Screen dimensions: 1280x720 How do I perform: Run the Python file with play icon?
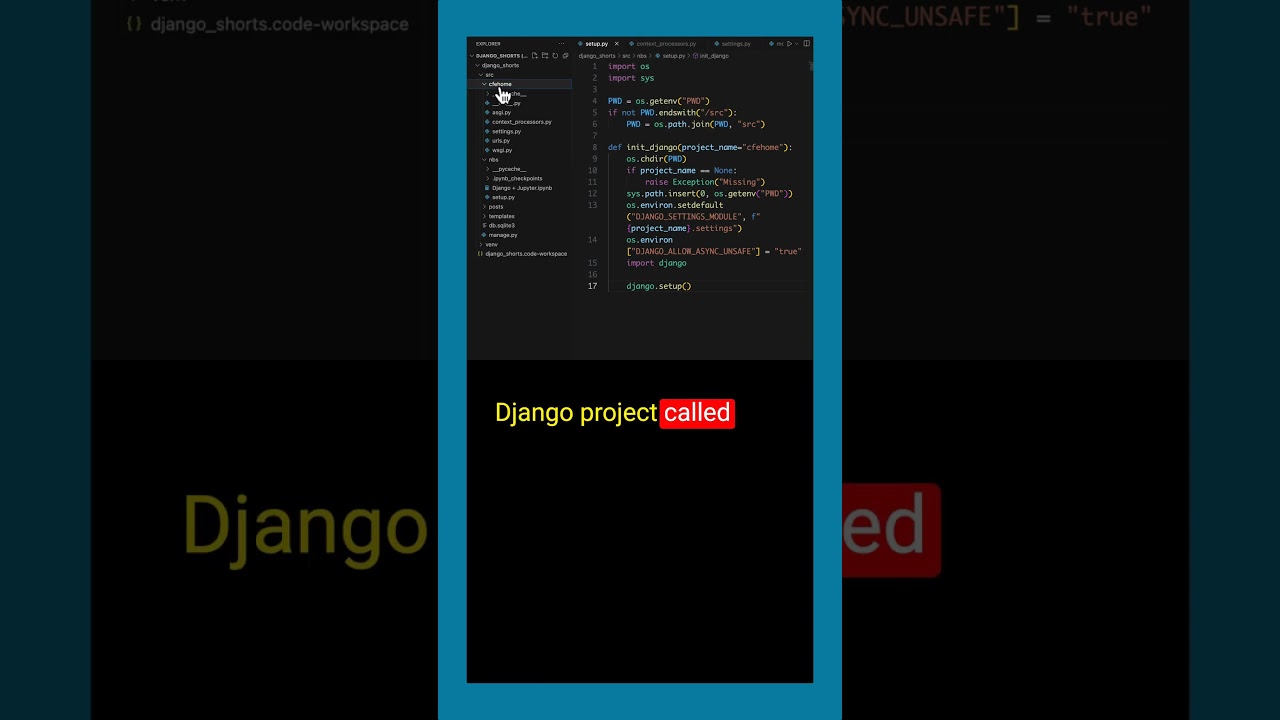pyautogui.click(x=789, y=44)
